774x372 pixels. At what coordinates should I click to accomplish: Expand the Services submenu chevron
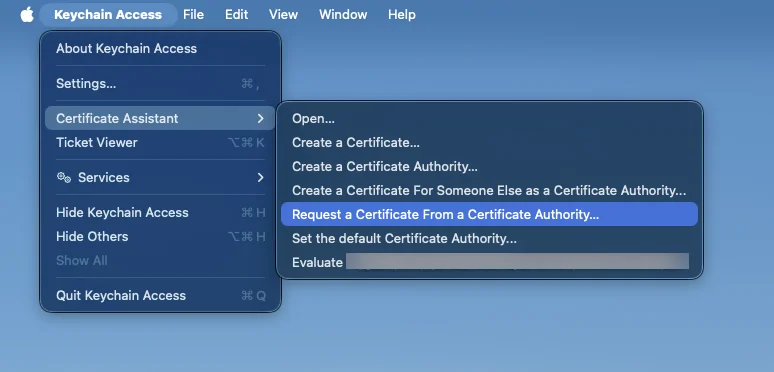click(261, 177)
